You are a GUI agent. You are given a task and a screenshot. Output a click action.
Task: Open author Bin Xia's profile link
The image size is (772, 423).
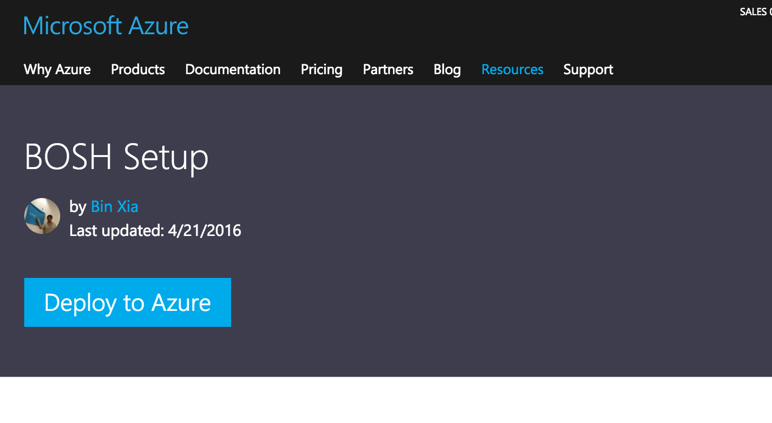[114, 206]
